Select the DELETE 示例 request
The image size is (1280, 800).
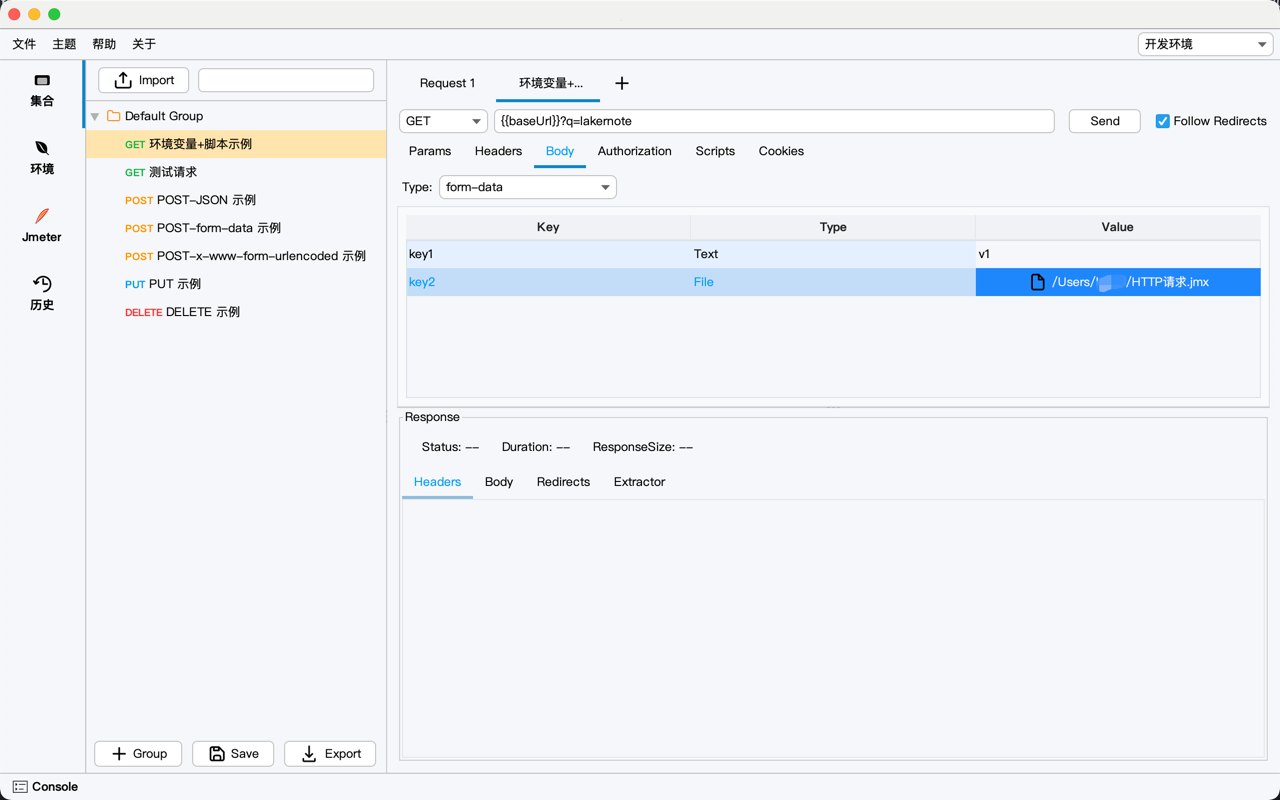[236, 312]
